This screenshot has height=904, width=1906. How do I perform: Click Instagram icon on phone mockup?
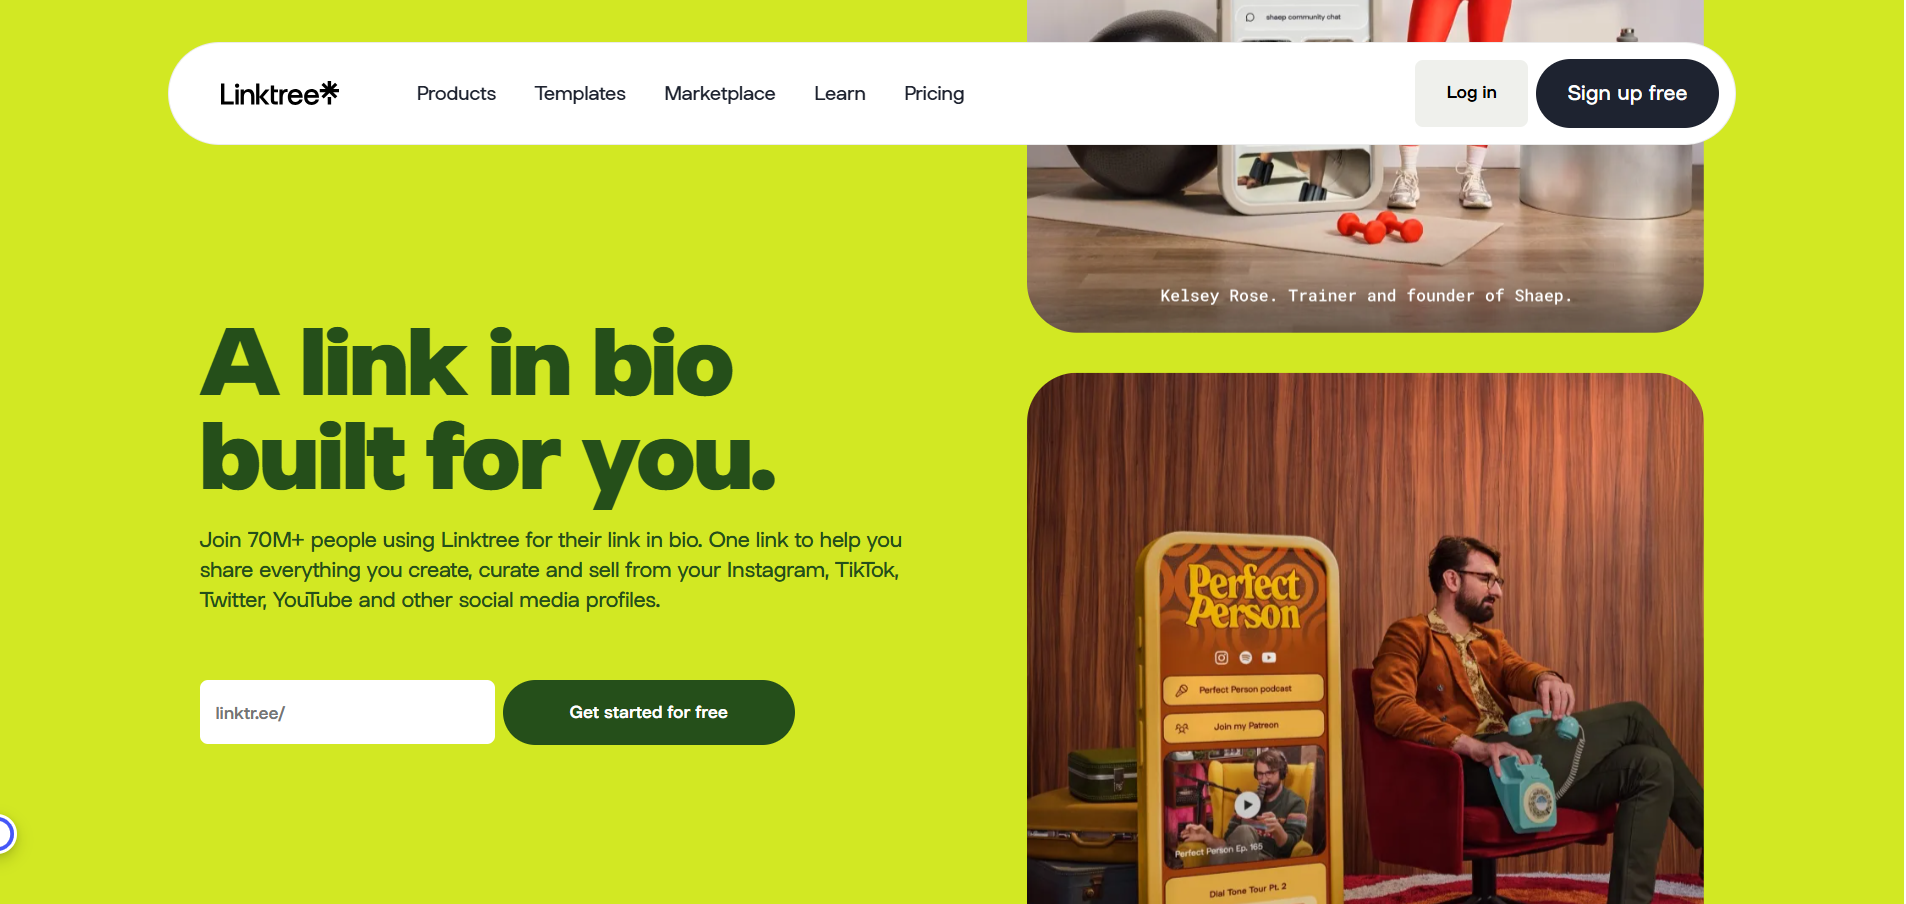(1221, 657)
